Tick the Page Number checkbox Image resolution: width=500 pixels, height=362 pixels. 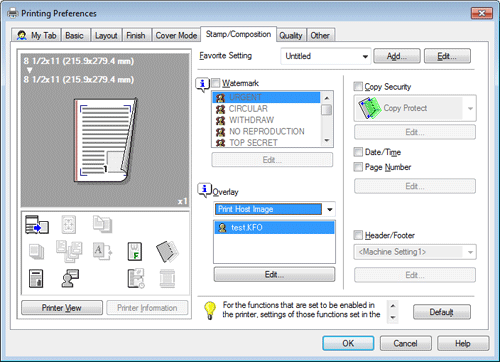tap(358, 167)
